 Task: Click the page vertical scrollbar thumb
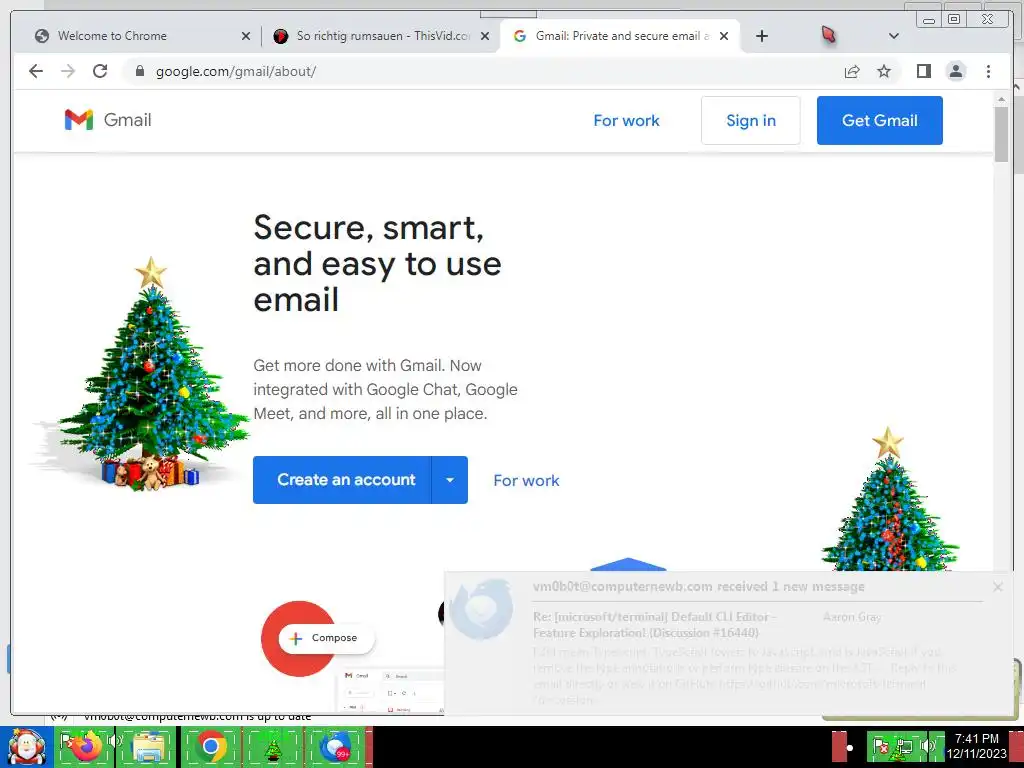click(x=1001, y=134)
